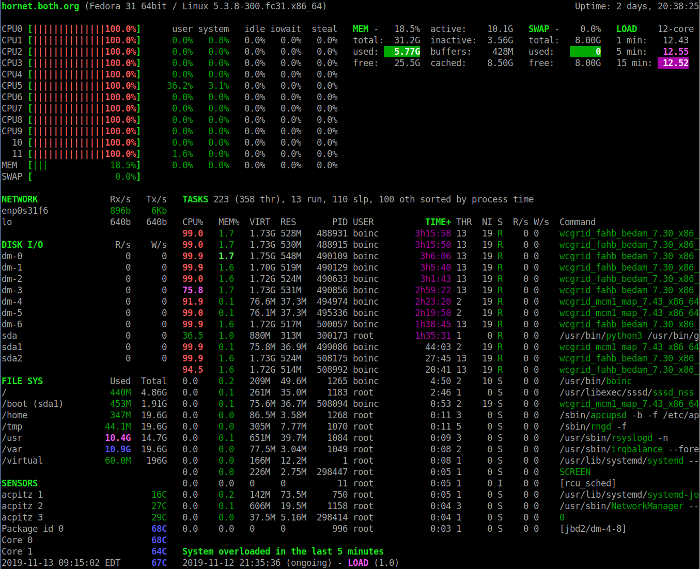Viewport: 700px width, 569px height.
Task: Select the DISK I/O section header
Action: point(22,243)
